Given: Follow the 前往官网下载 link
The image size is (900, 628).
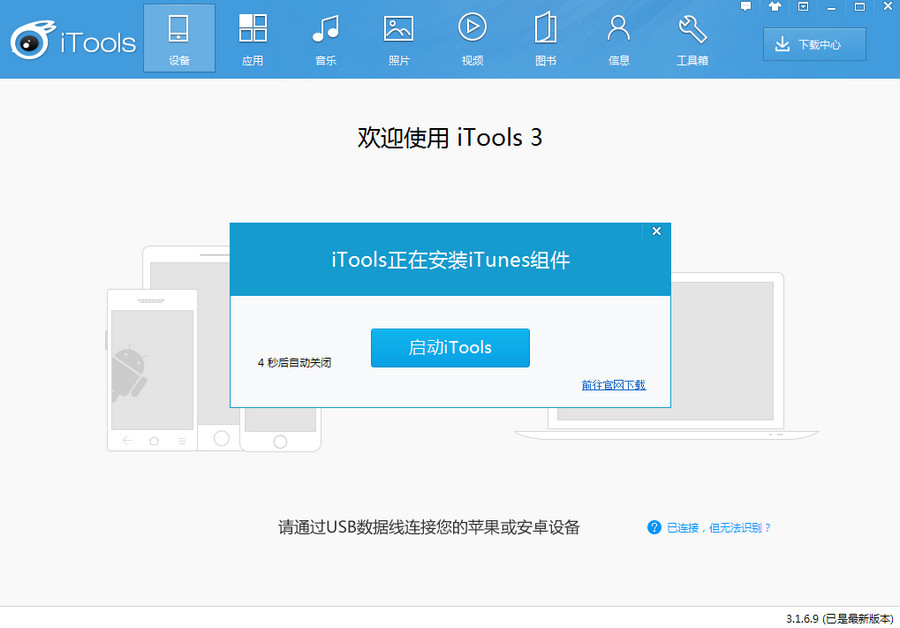Looking at the screenshot, I should (x=613, y=385).
